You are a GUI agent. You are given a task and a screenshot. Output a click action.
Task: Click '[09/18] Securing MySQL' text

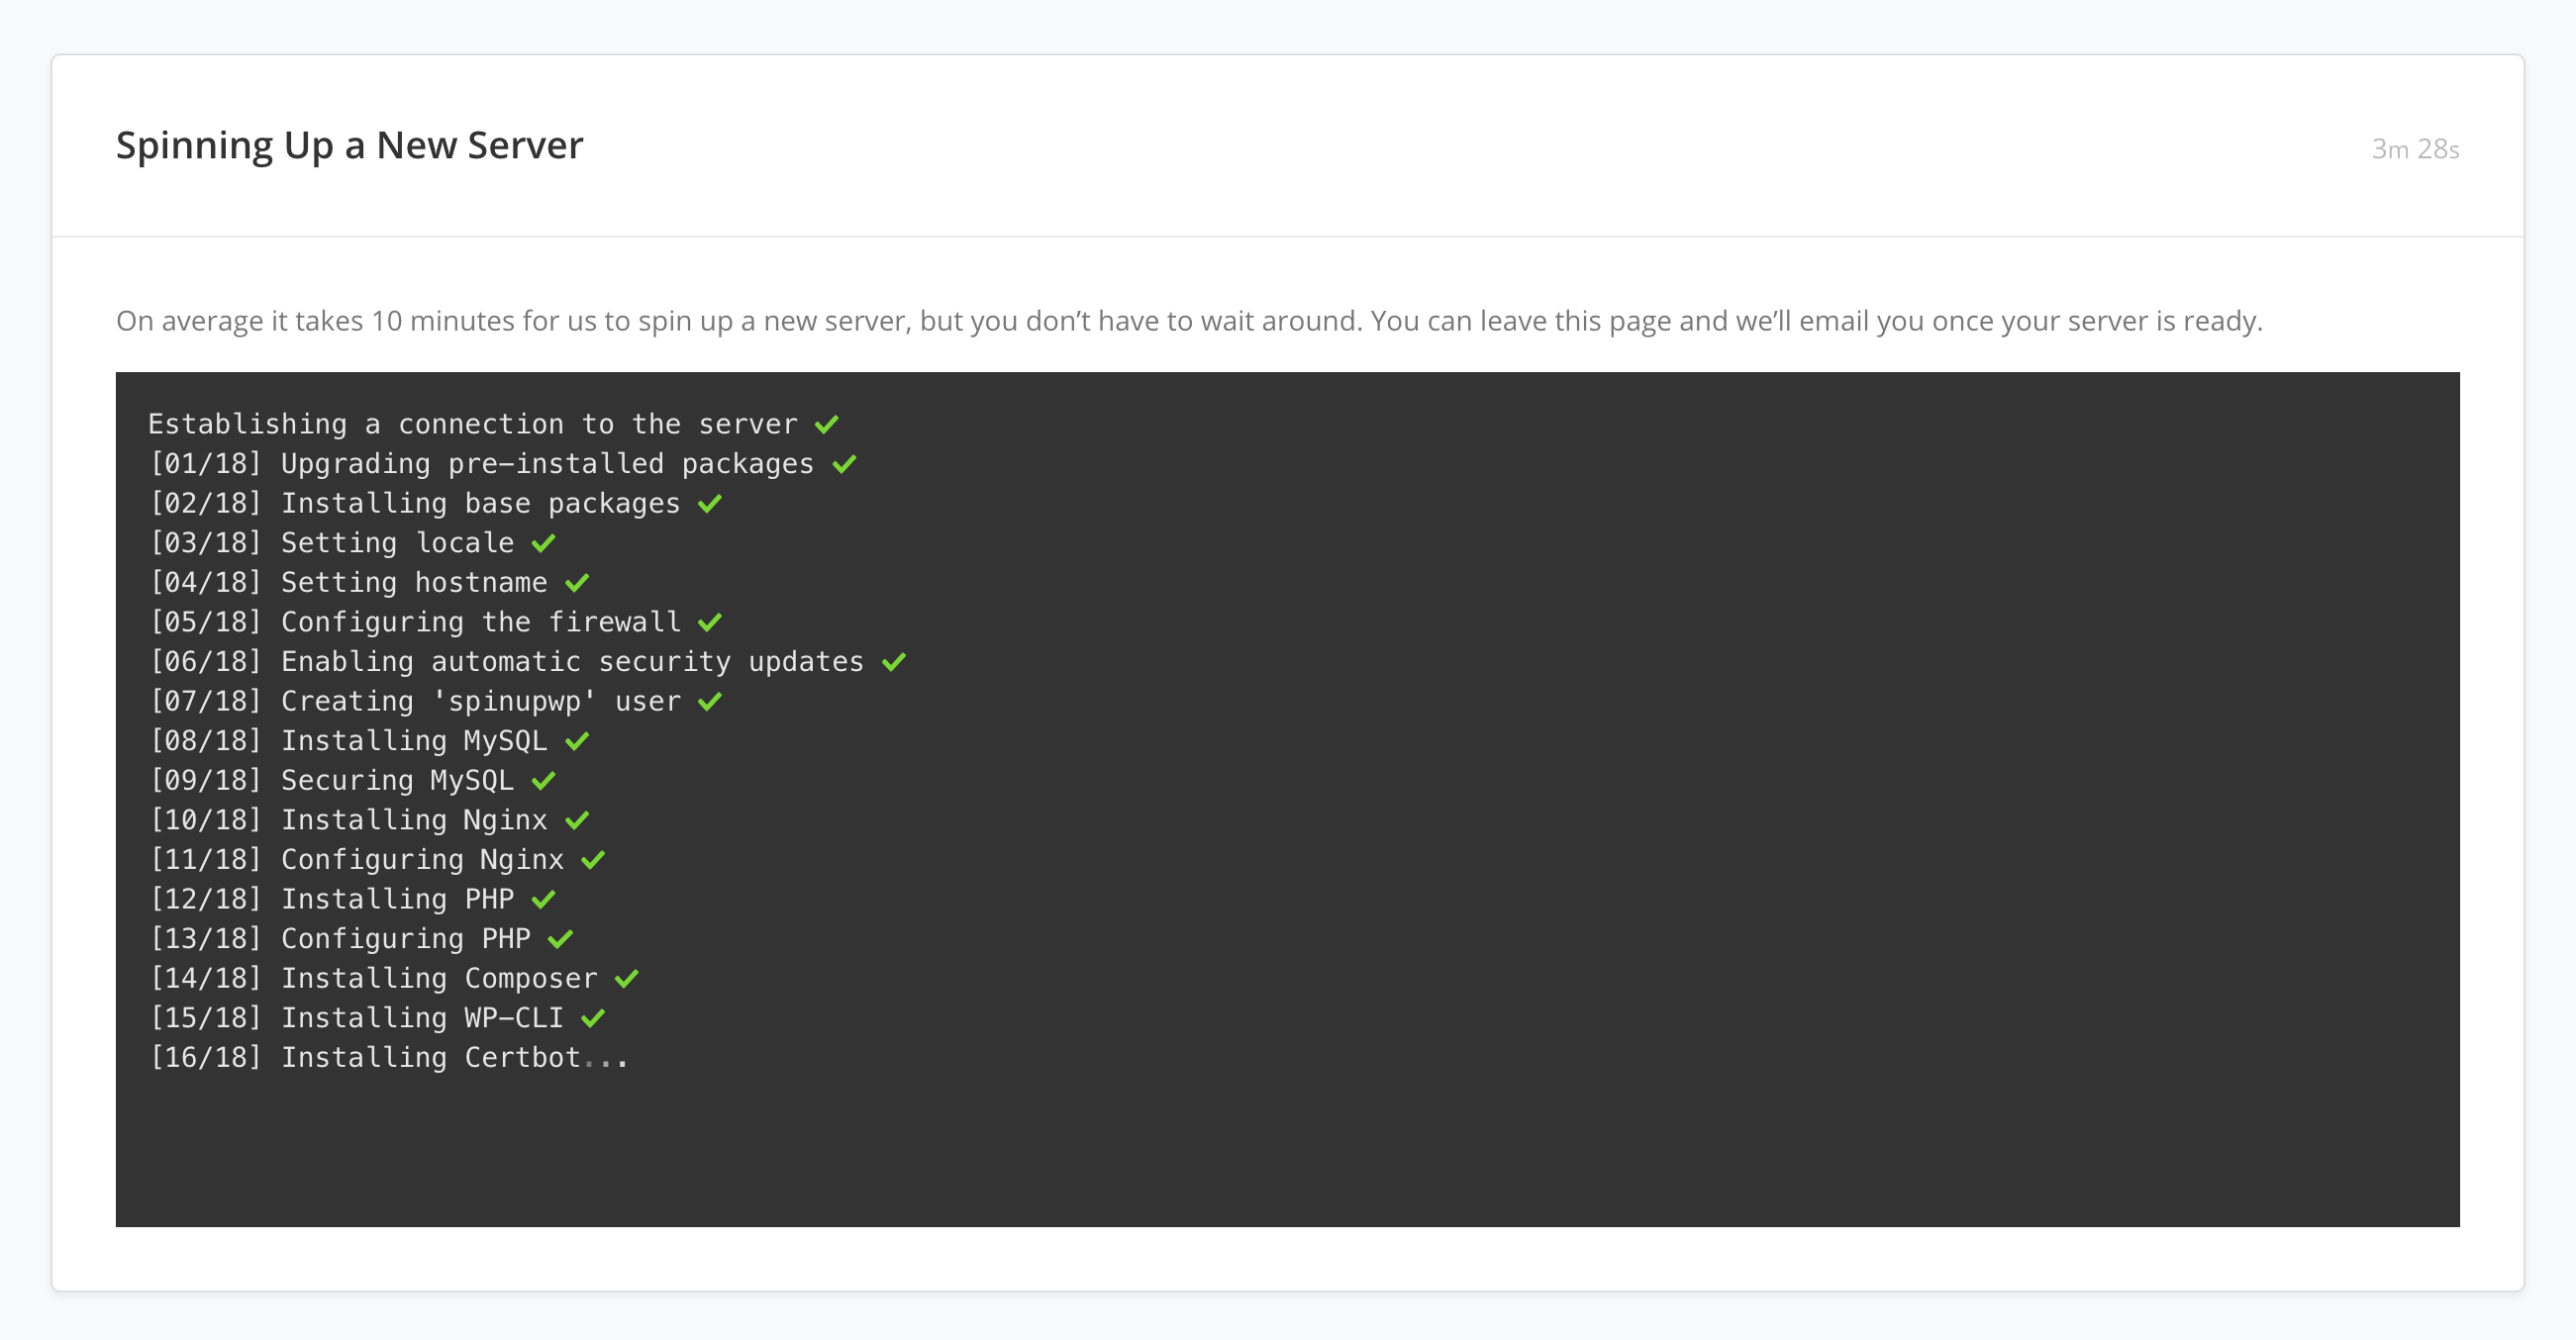point(331,780)
